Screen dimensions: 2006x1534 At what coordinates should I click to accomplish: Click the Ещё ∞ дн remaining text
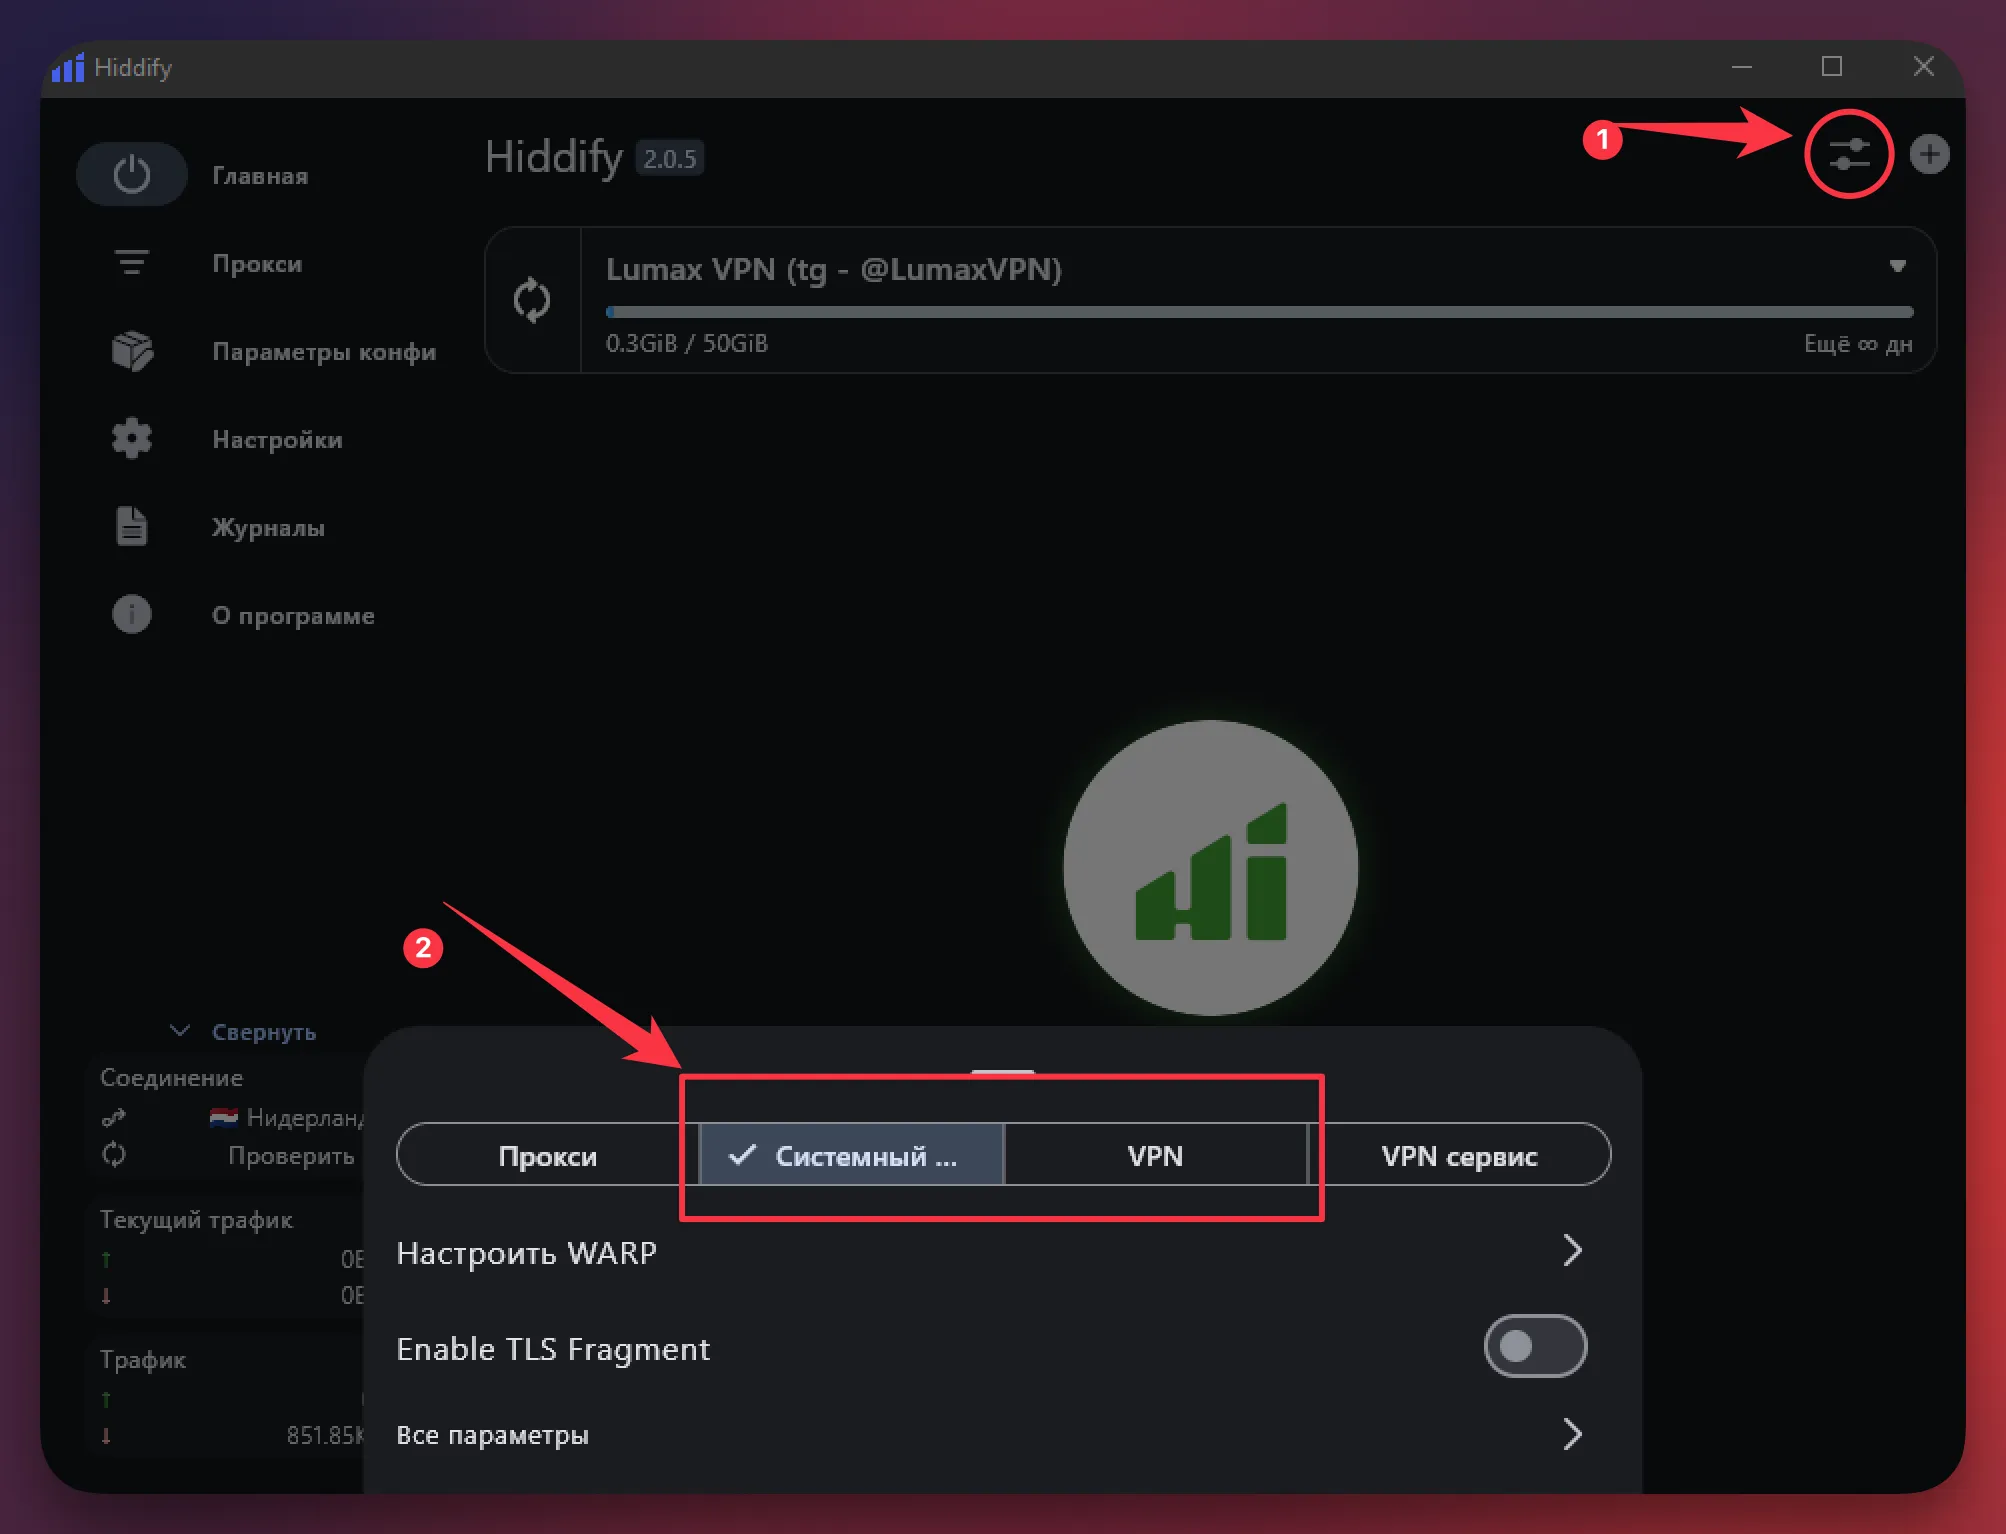pos(1858,344)
